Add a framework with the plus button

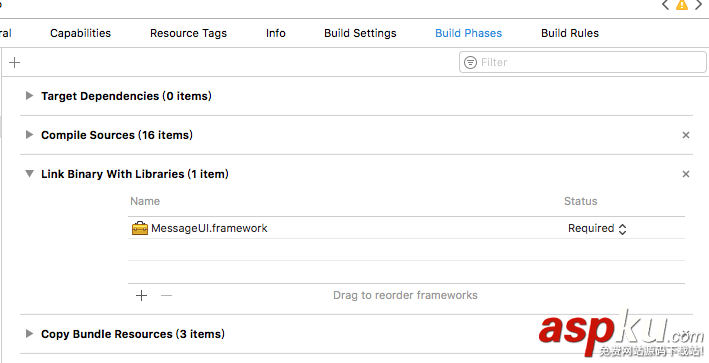[x=142, y=296]
